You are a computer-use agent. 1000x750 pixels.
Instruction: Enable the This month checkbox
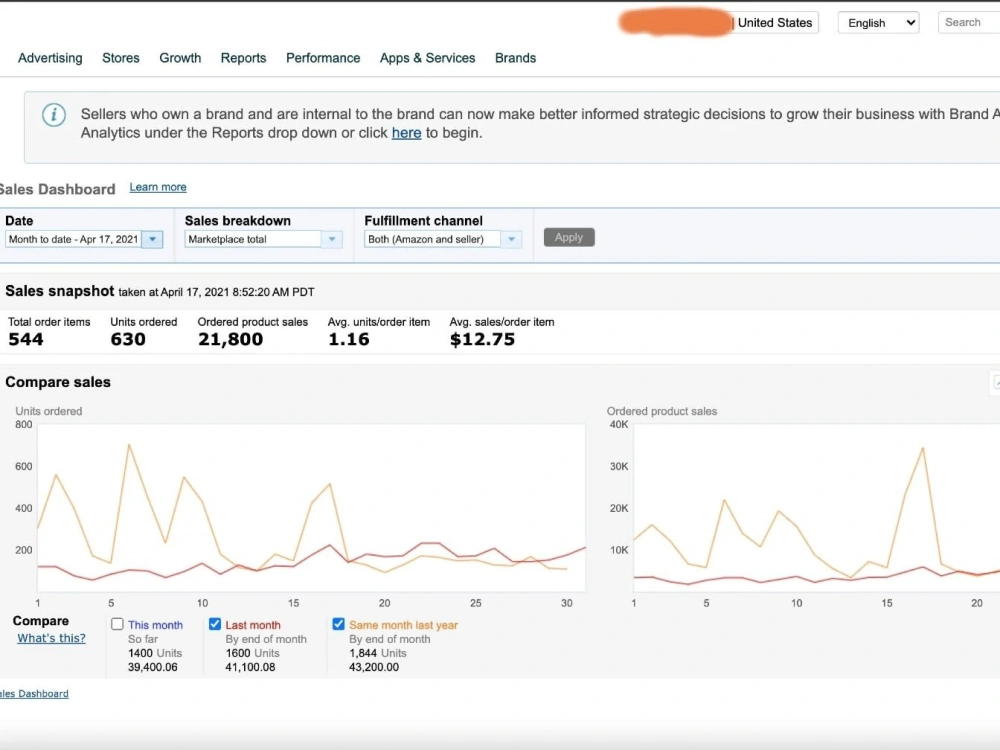tap(117, 624)
